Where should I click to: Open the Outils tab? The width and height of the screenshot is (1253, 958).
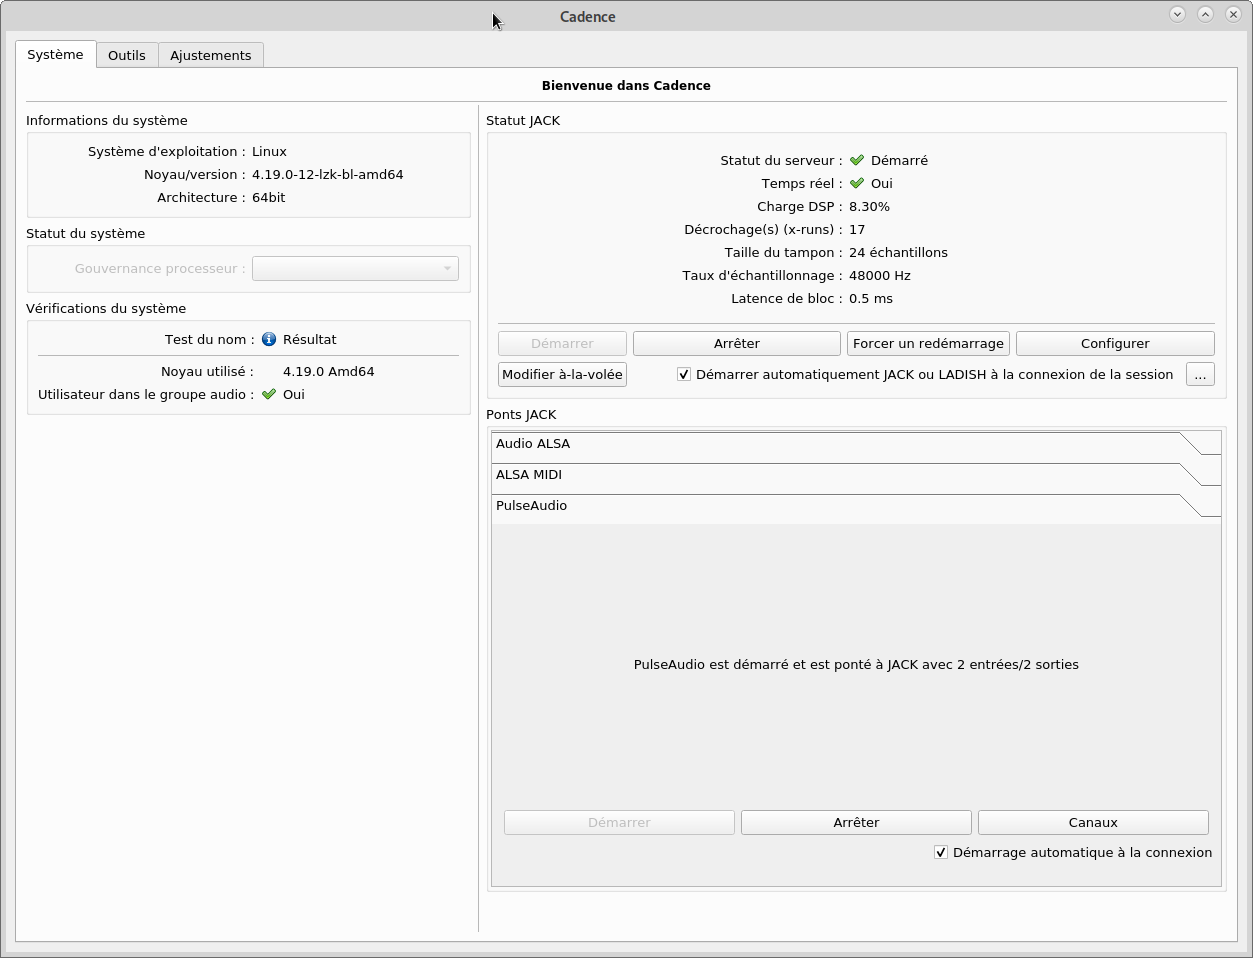127,55
